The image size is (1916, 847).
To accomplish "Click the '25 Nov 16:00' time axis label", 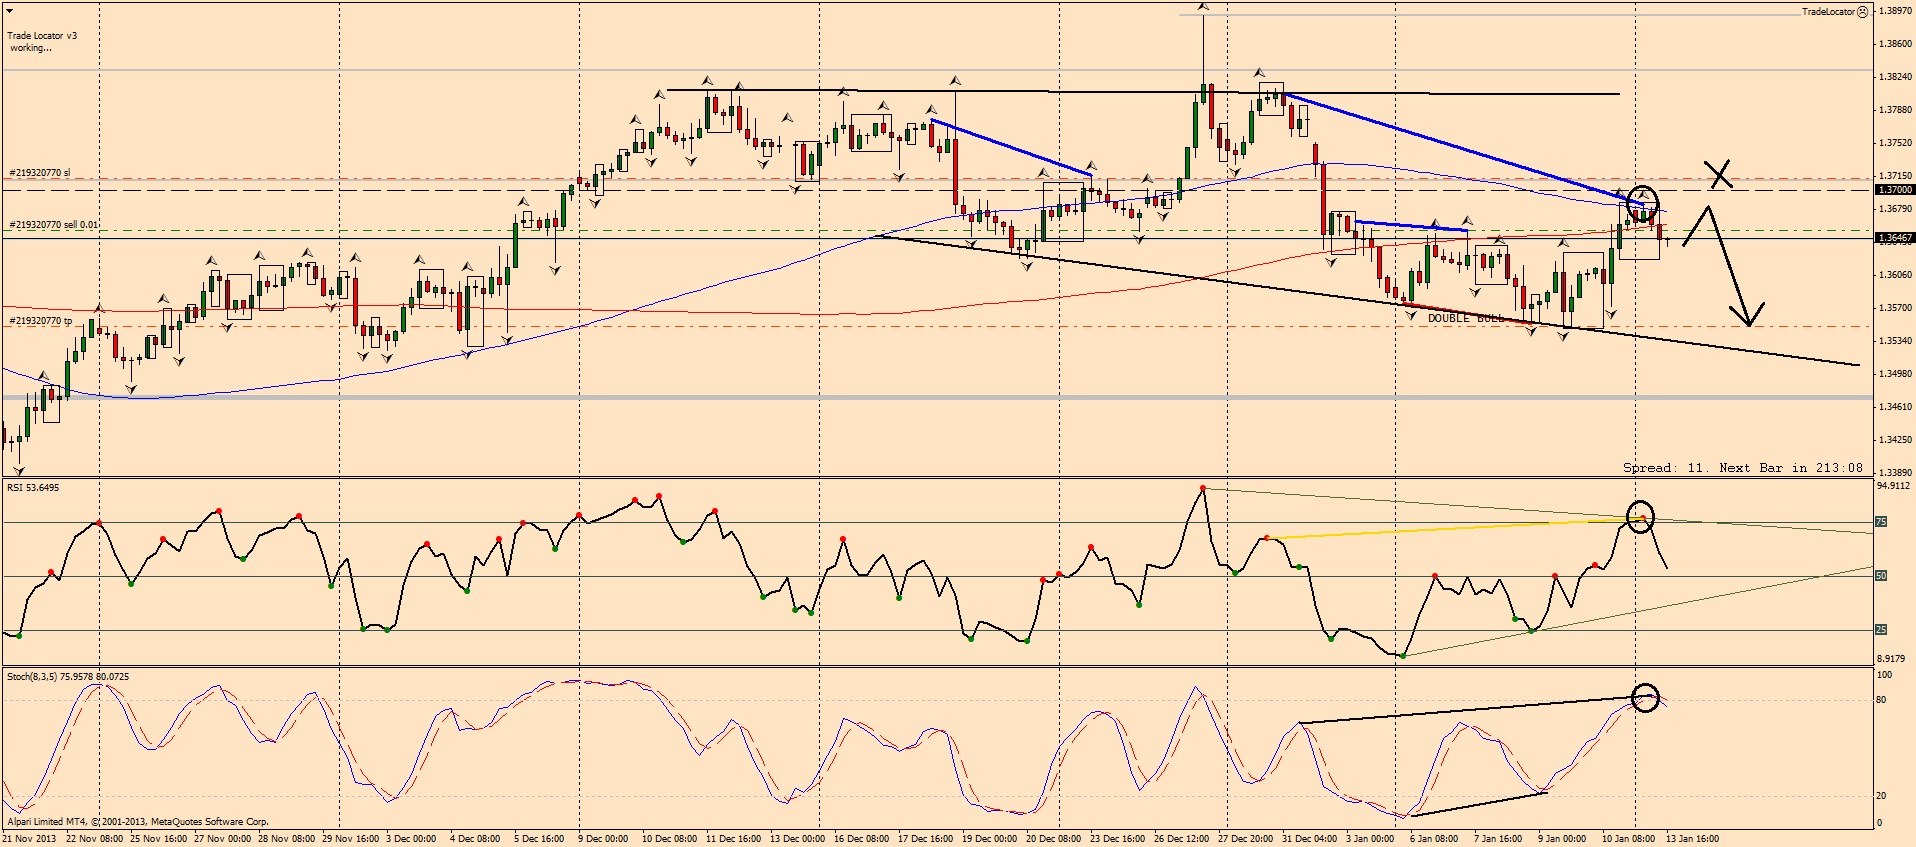I will (159, 839).
